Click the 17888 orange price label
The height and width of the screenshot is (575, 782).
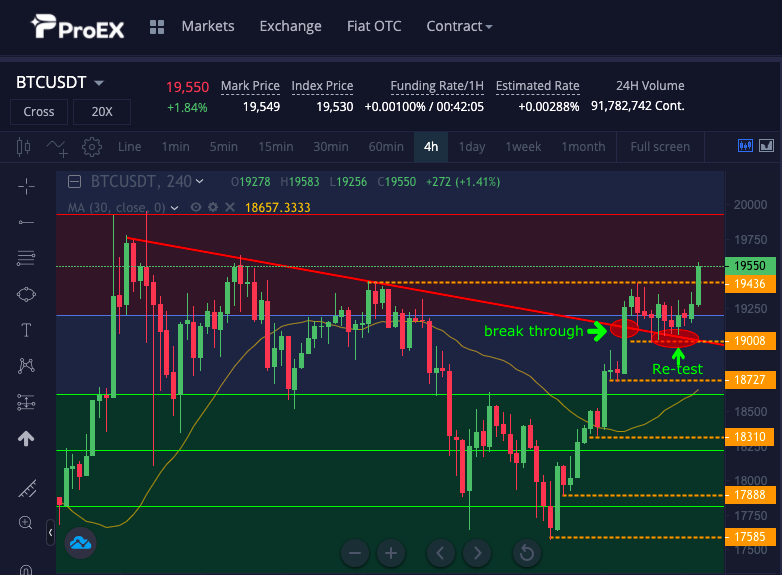pos(750,495)
